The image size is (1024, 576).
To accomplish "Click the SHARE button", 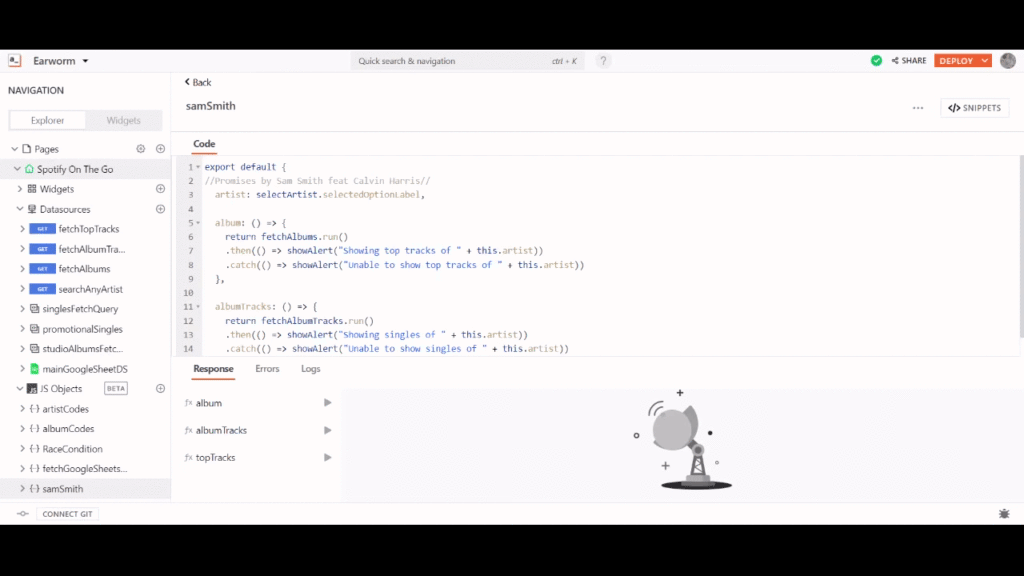I will [x=909, y=61].
